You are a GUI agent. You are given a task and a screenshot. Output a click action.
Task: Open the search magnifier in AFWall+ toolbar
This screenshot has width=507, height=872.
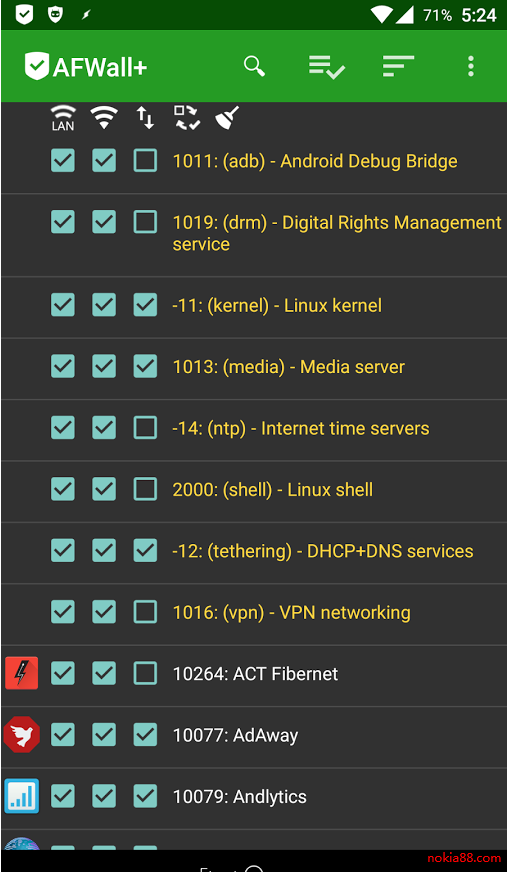click(254, 66)
